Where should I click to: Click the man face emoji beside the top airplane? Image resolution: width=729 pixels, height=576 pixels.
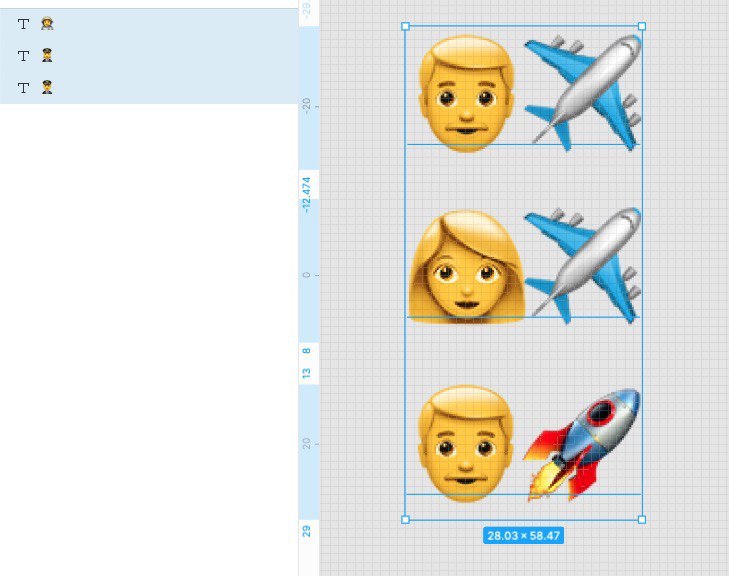tap(466, 93)
